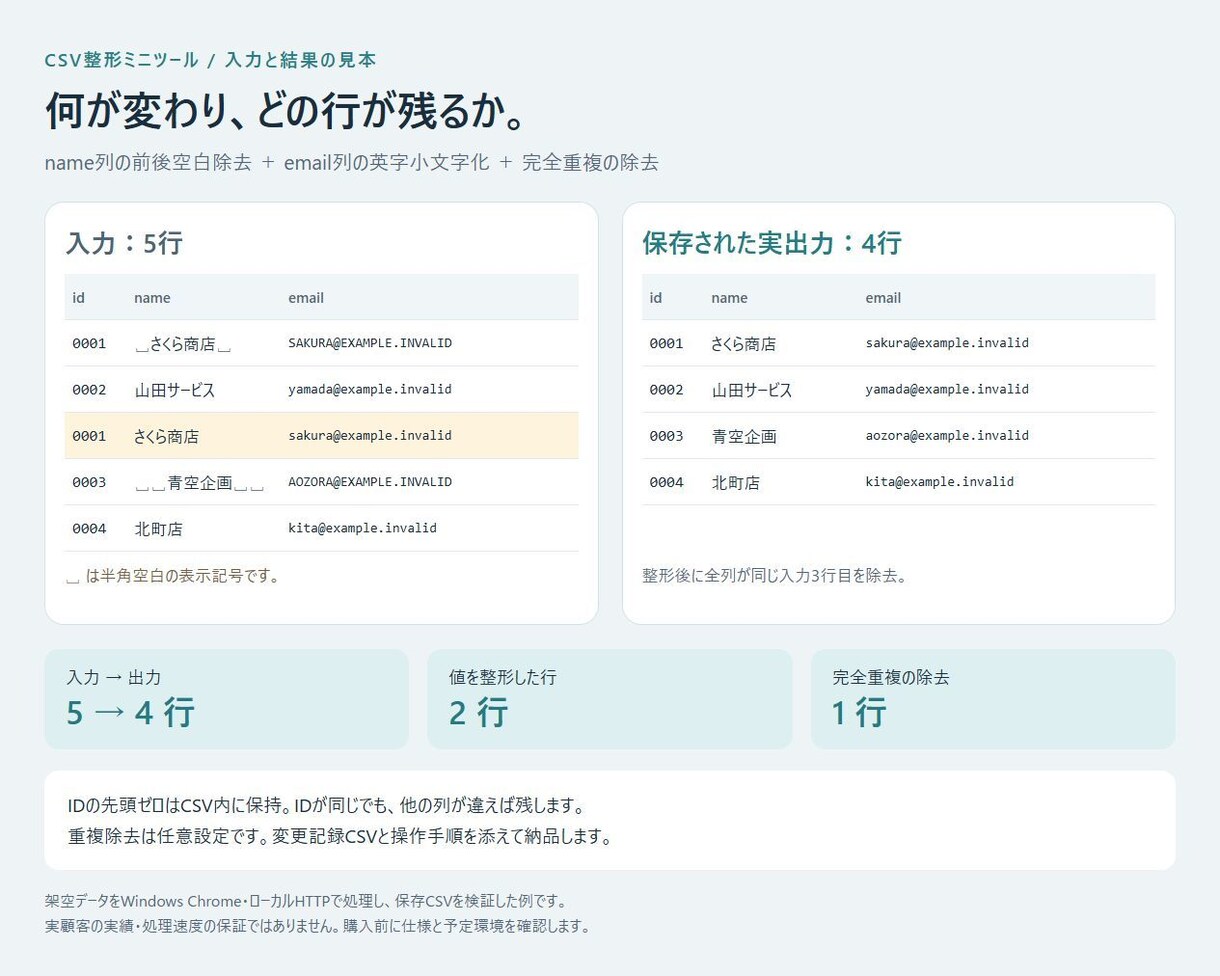Click sakura@example.invalid in the output table
Image resolution: width=1220 pixels, height=976 pixels.
tap(947, 343)
